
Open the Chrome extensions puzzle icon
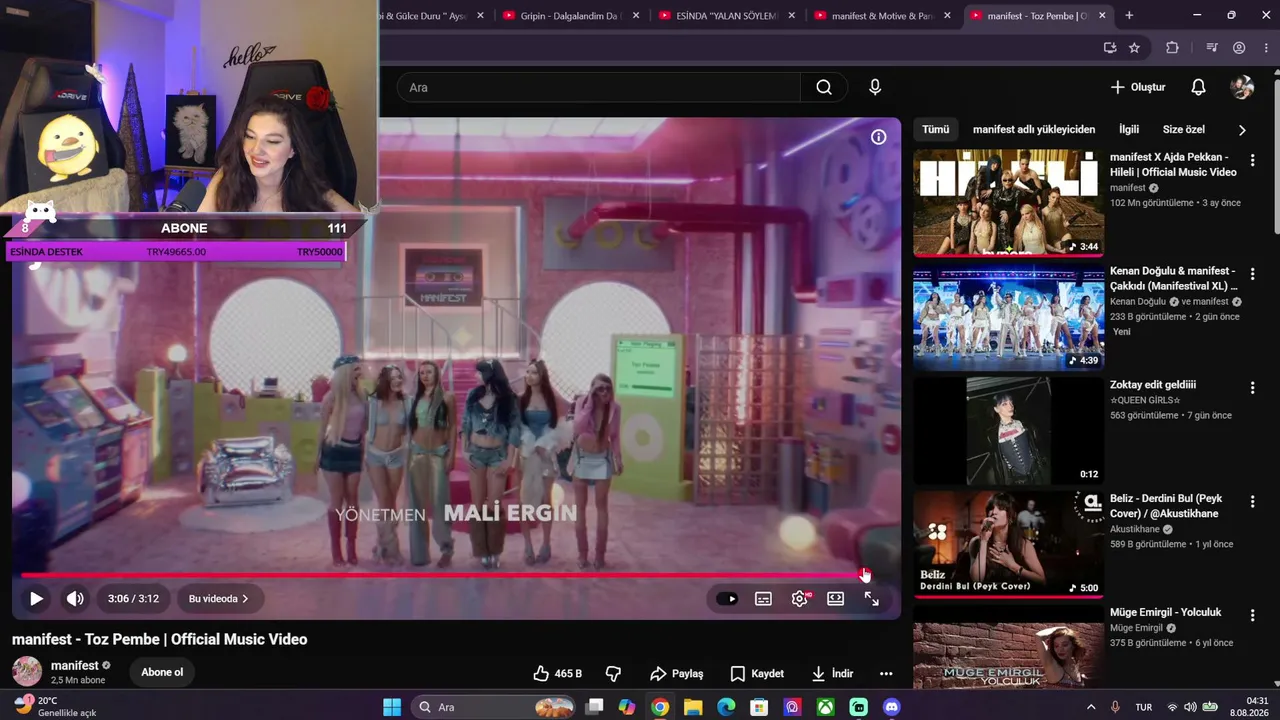click(1172, 47)
